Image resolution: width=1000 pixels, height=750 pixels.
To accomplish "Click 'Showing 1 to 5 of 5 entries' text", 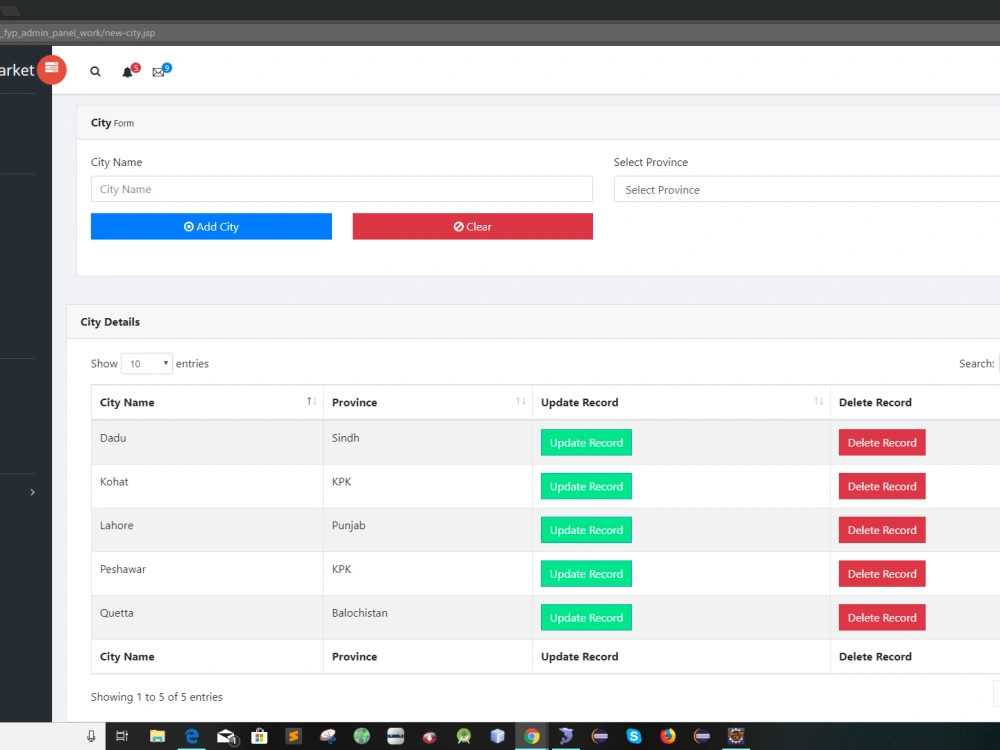I will coord(156,697).
